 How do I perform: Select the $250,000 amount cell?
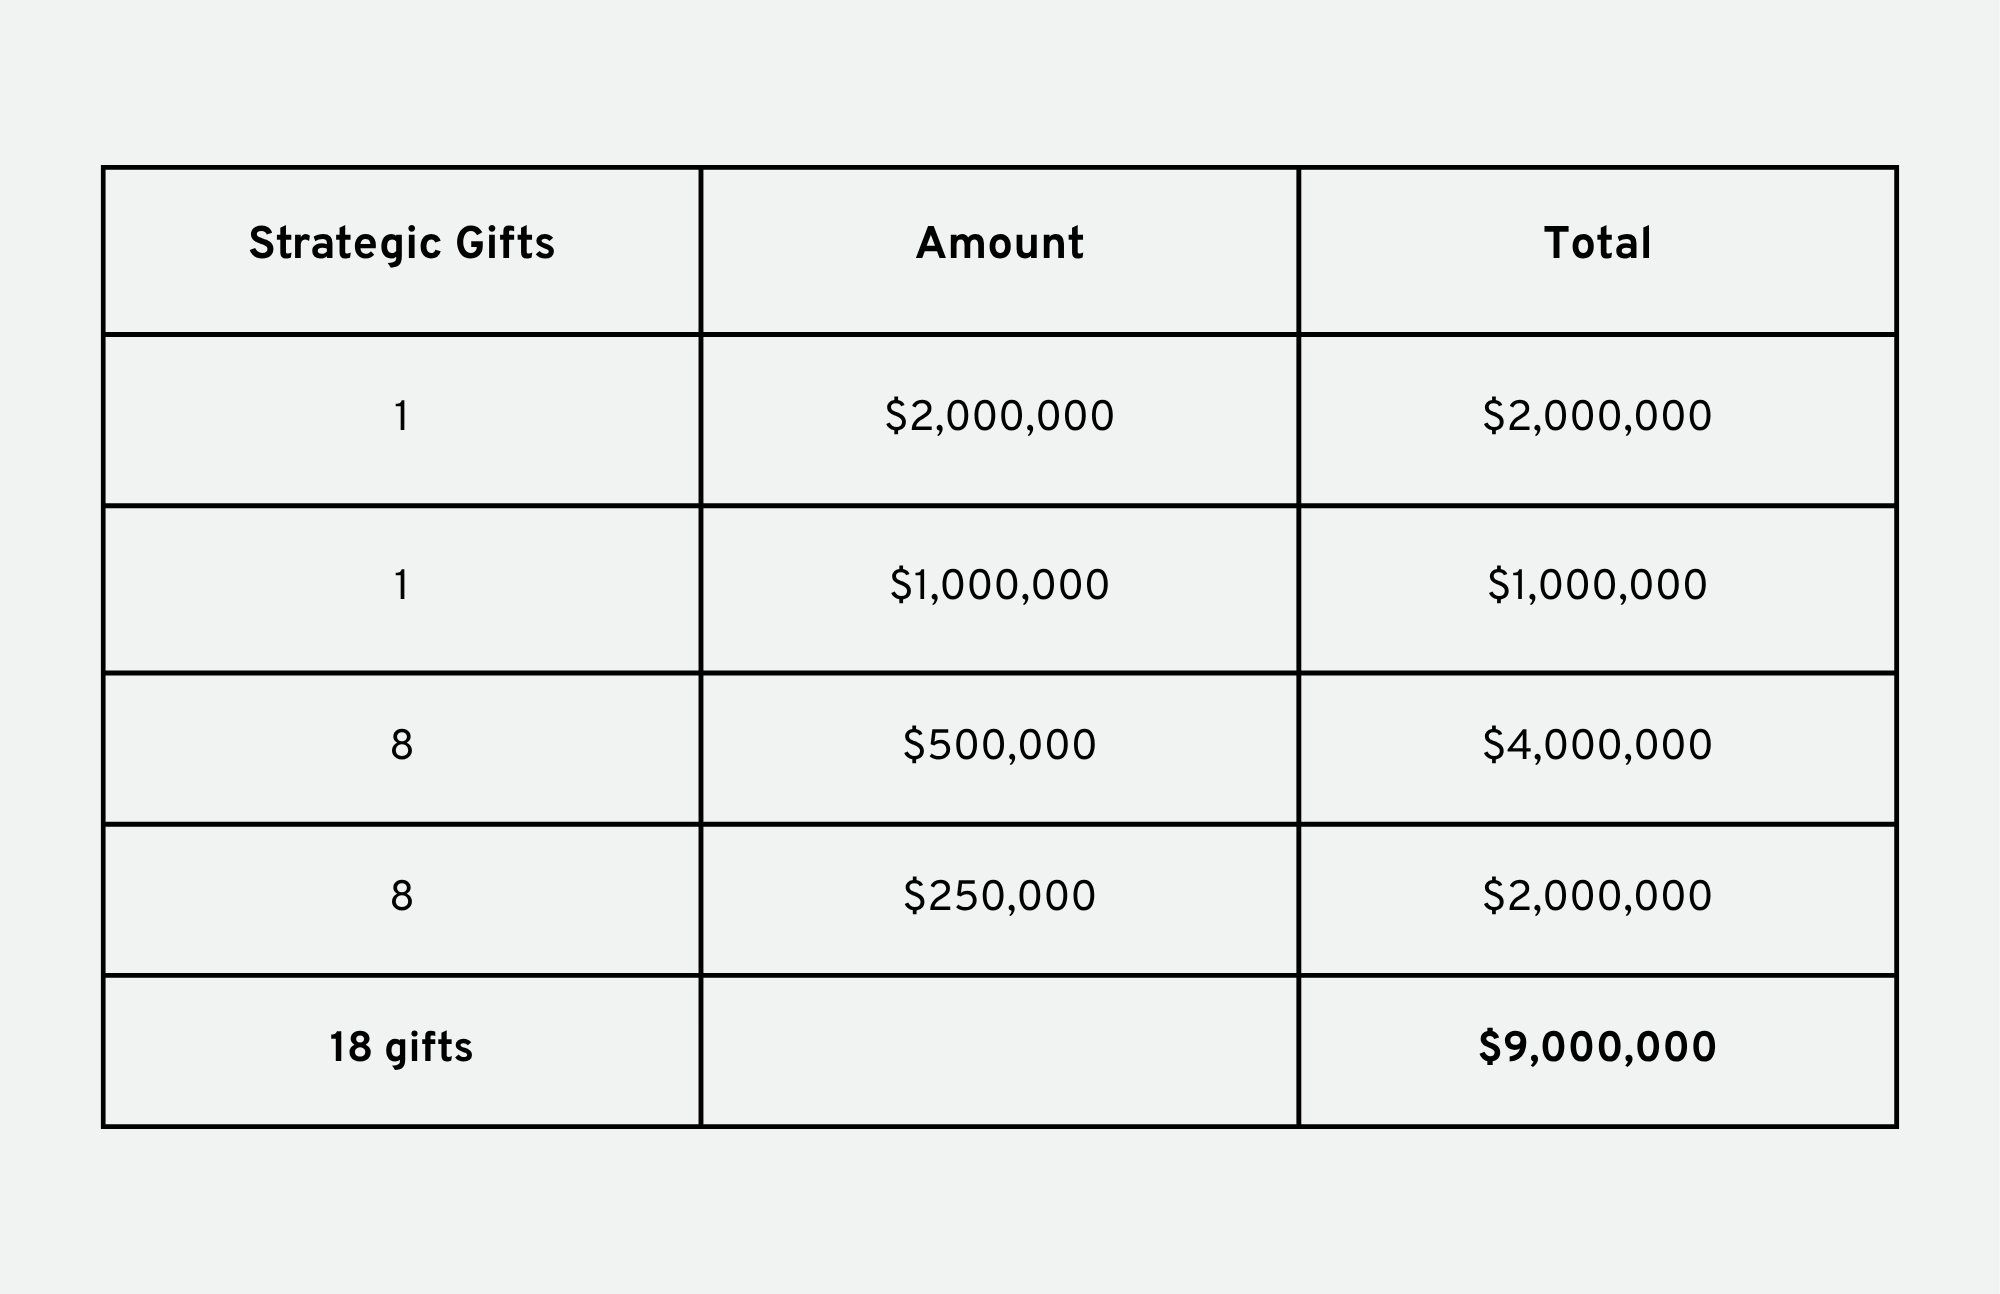[1000, 899]
